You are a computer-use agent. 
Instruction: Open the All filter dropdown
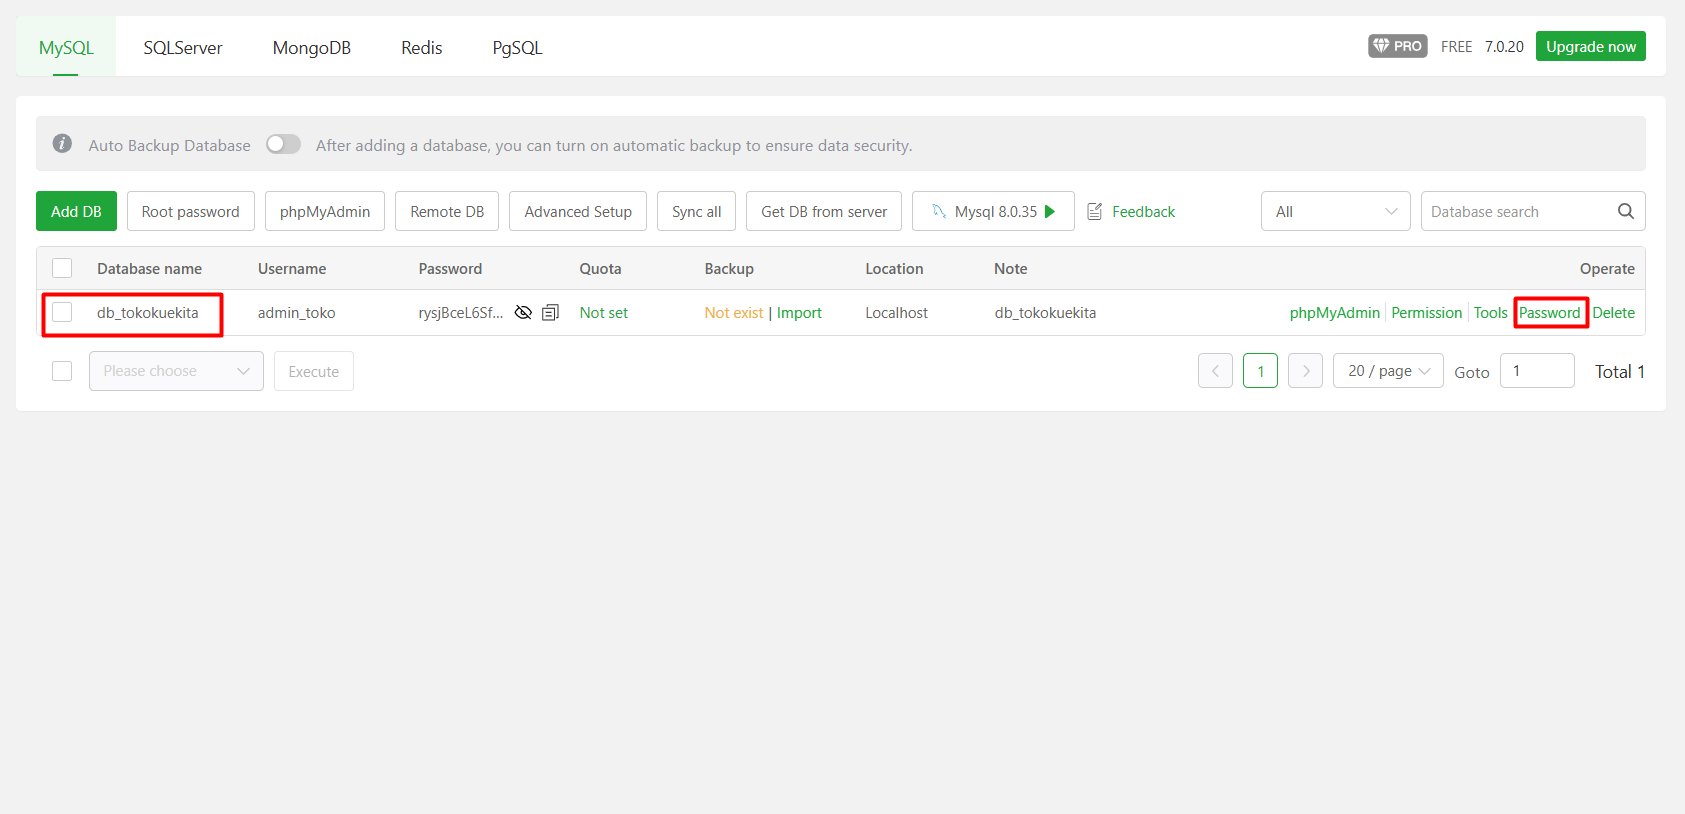click(x=1335, y=211)
